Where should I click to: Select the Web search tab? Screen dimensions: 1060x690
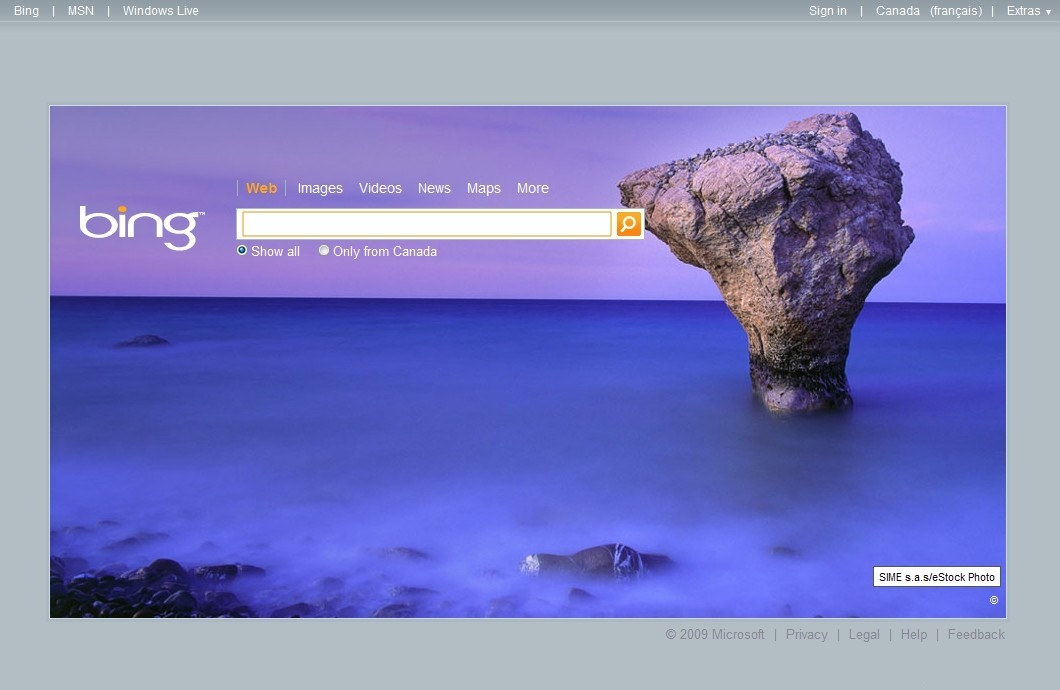pyautogui.click(x=261, y=188)
